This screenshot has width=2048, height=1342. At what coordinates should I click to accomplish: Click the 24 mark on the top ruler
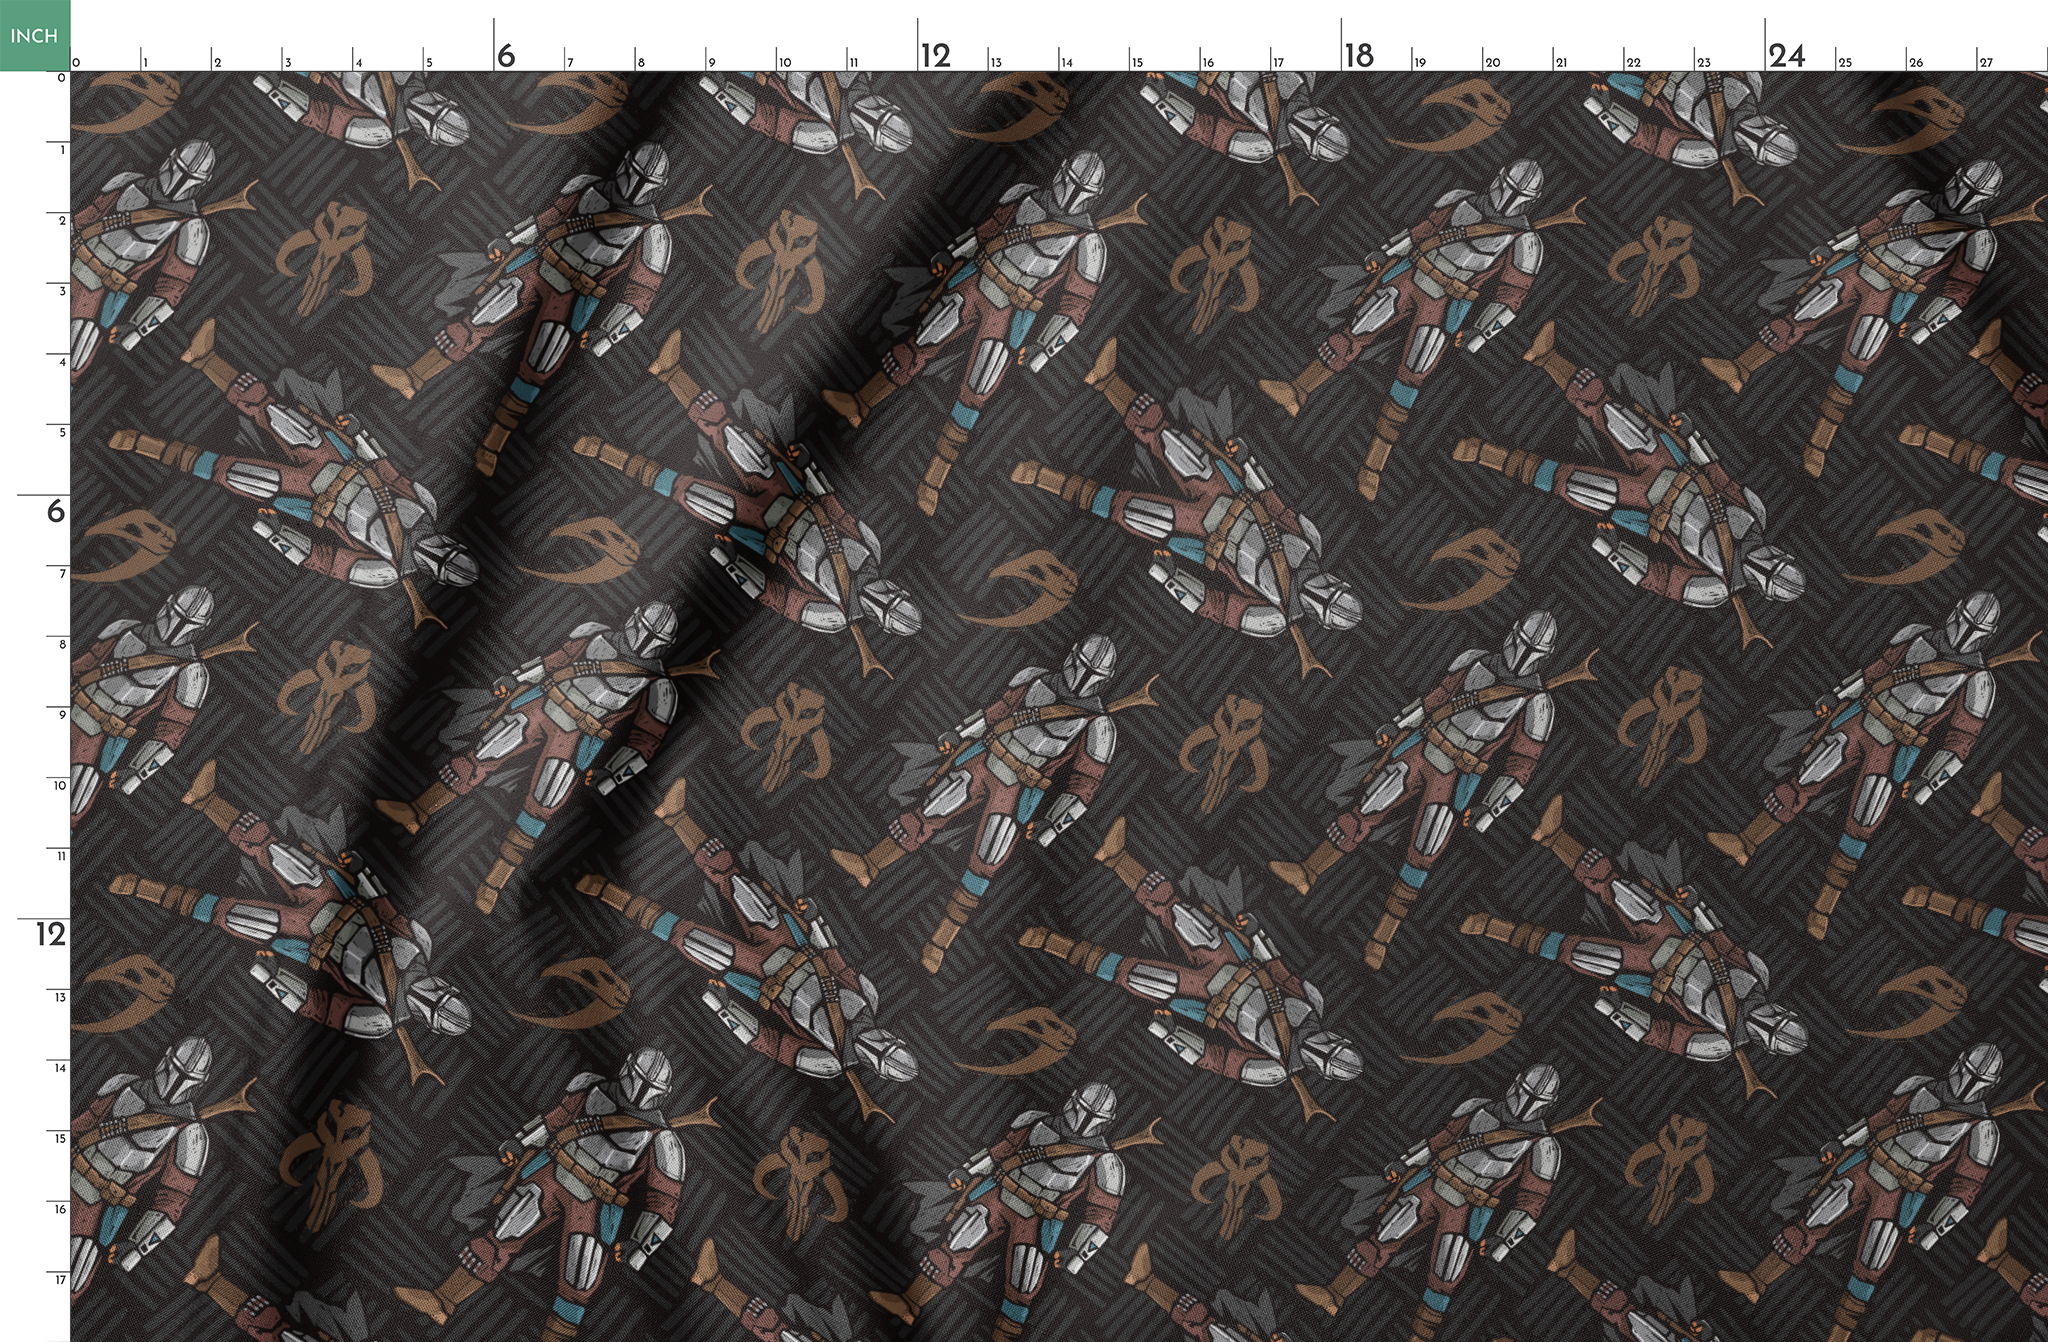(x=1786, y=55)
